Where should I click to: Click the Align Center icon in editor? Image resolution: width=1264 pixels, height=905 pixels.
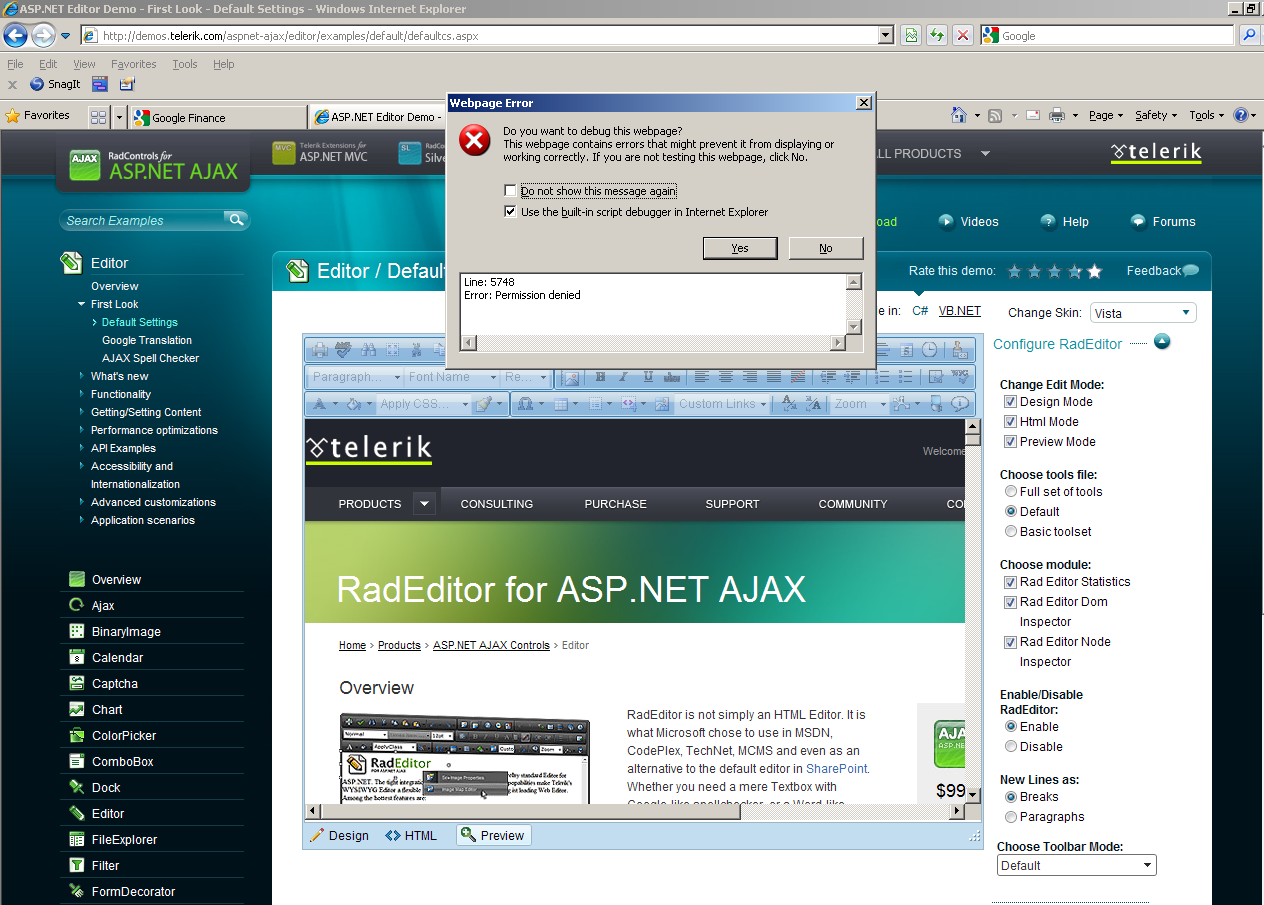[x=726, y=377]
